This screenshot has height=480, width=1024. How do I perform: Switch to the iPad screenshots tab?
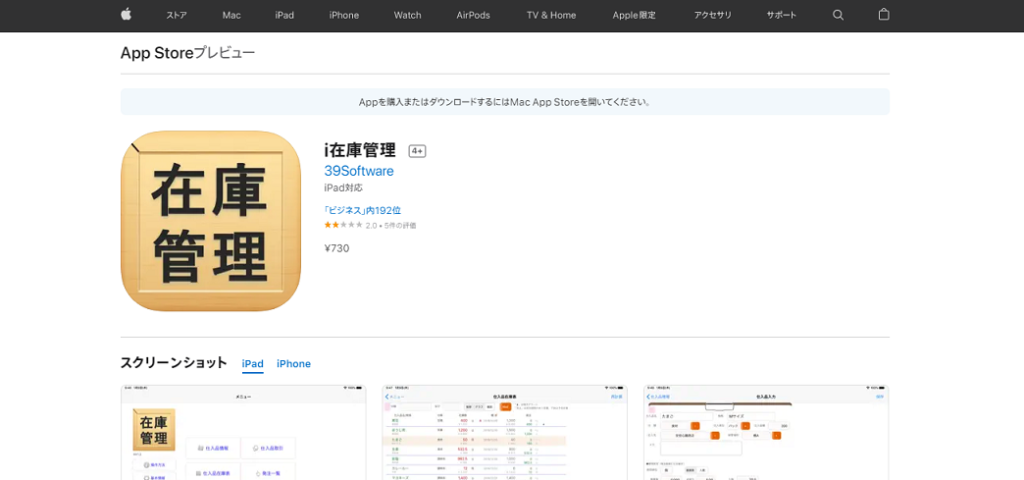[253, 364]
